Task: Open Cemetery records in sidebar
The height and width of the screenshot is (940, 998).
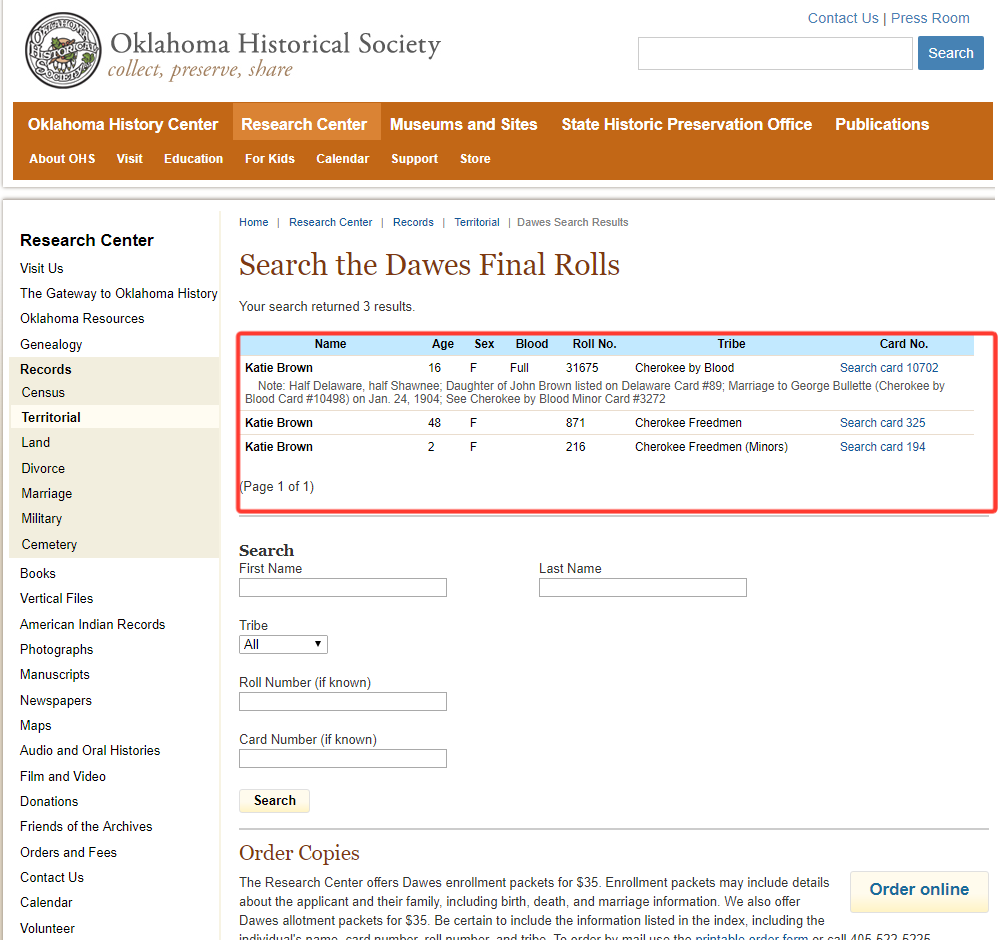Action: (x=49, y=545)
